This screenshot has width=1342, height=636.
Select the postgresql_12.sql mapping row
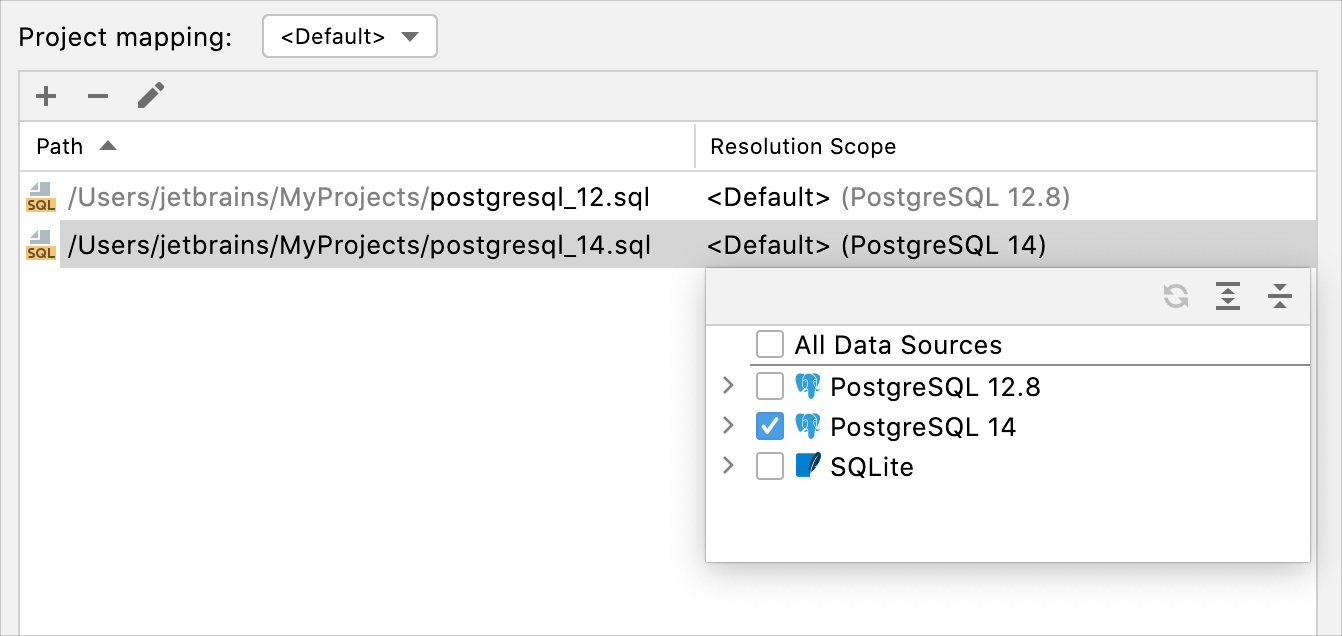(x=350, y=197)
